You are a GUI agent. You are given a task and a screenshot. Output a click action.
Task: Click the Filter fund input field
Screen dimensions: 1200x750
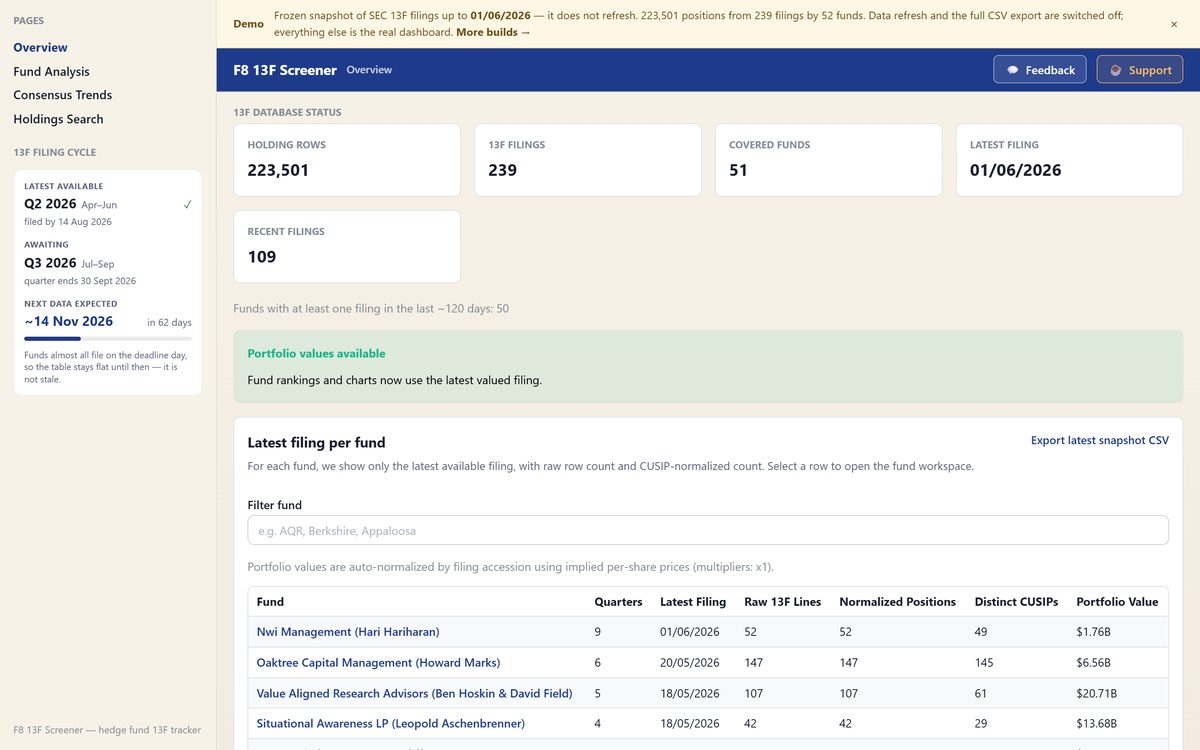point(708,530)
